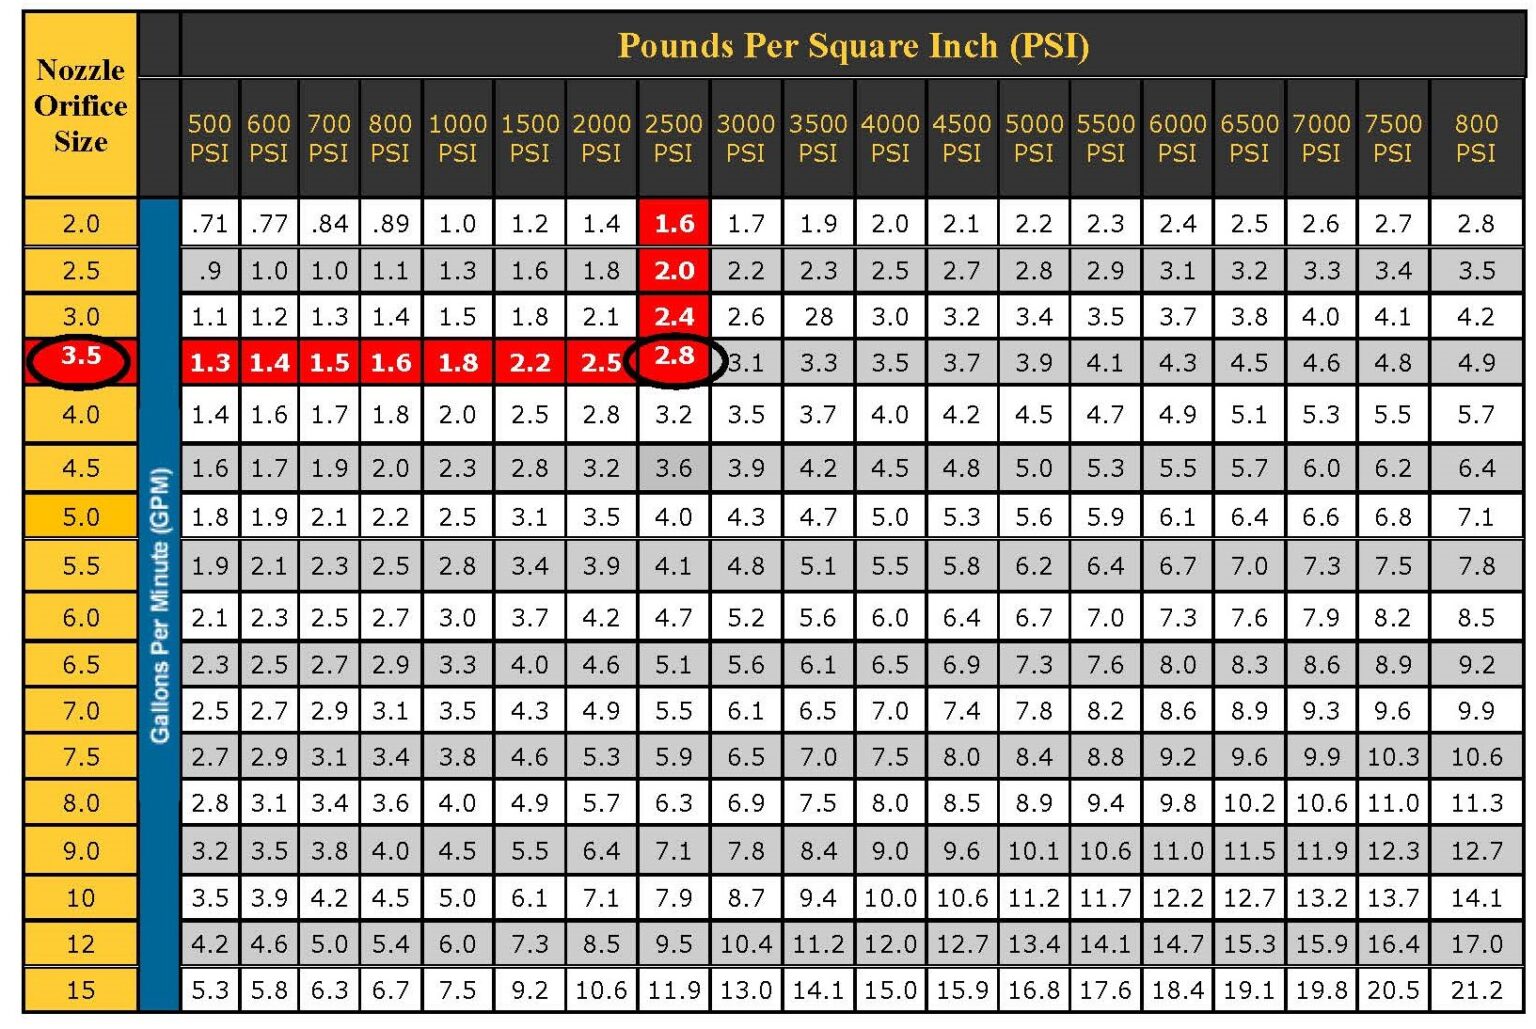The image size is (1536, 1029).
Task: Click the 12 nozzle size row label
Action: coord(80,943)
